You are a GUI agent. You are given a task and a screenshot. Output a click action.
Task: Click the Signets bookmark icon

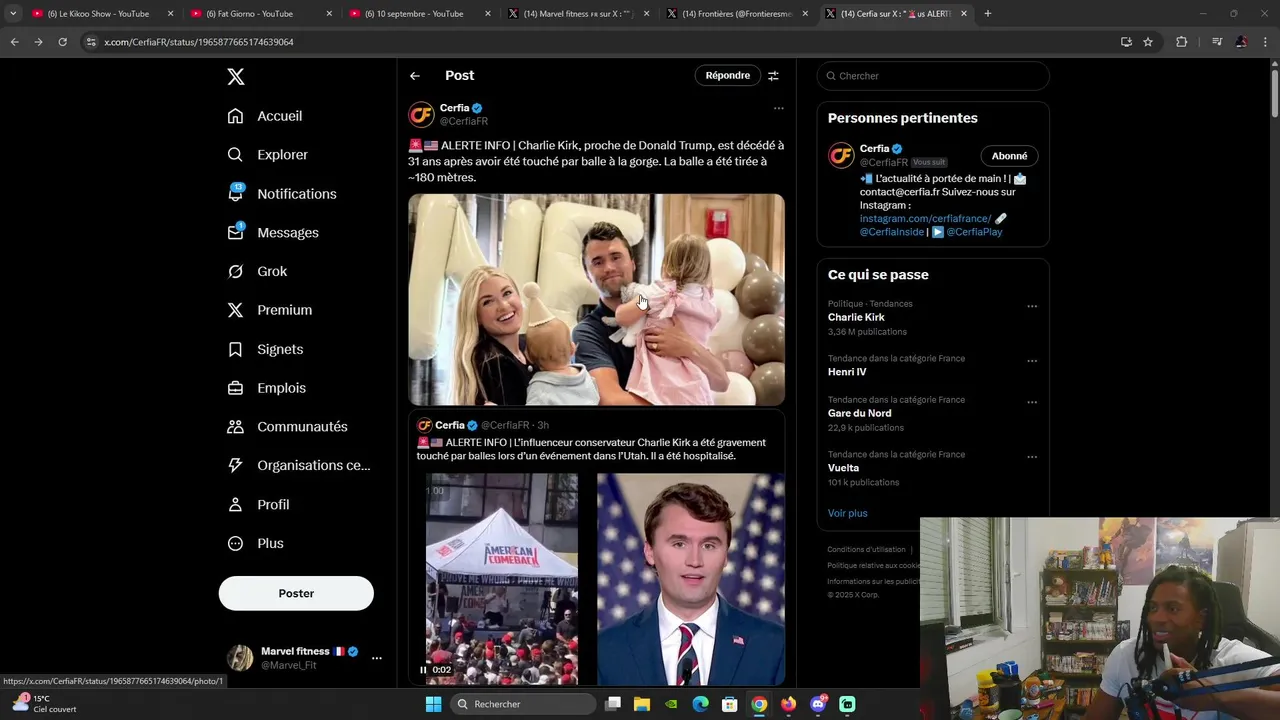coord(235,349)
